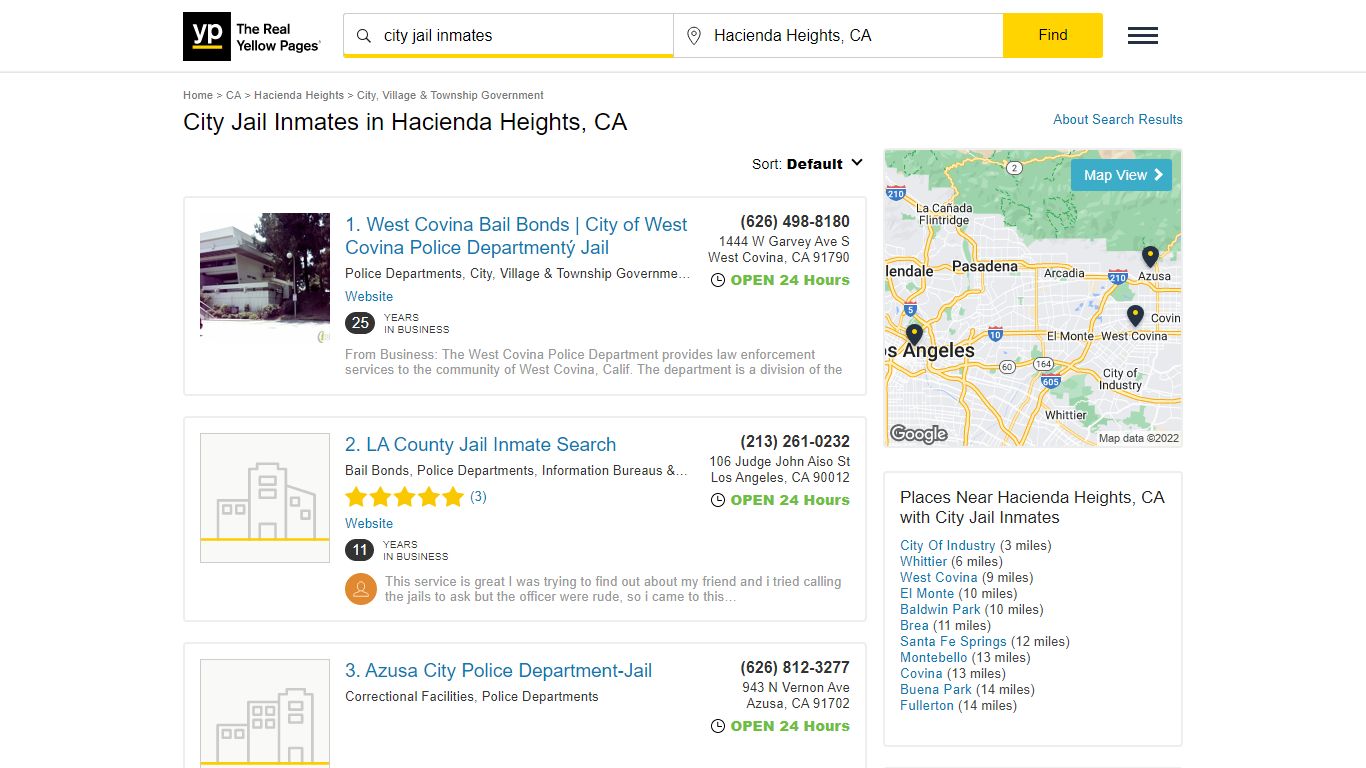1366x768 pixels.
Task: Visit Website link for West Covina listing
Action: [369, 296]
